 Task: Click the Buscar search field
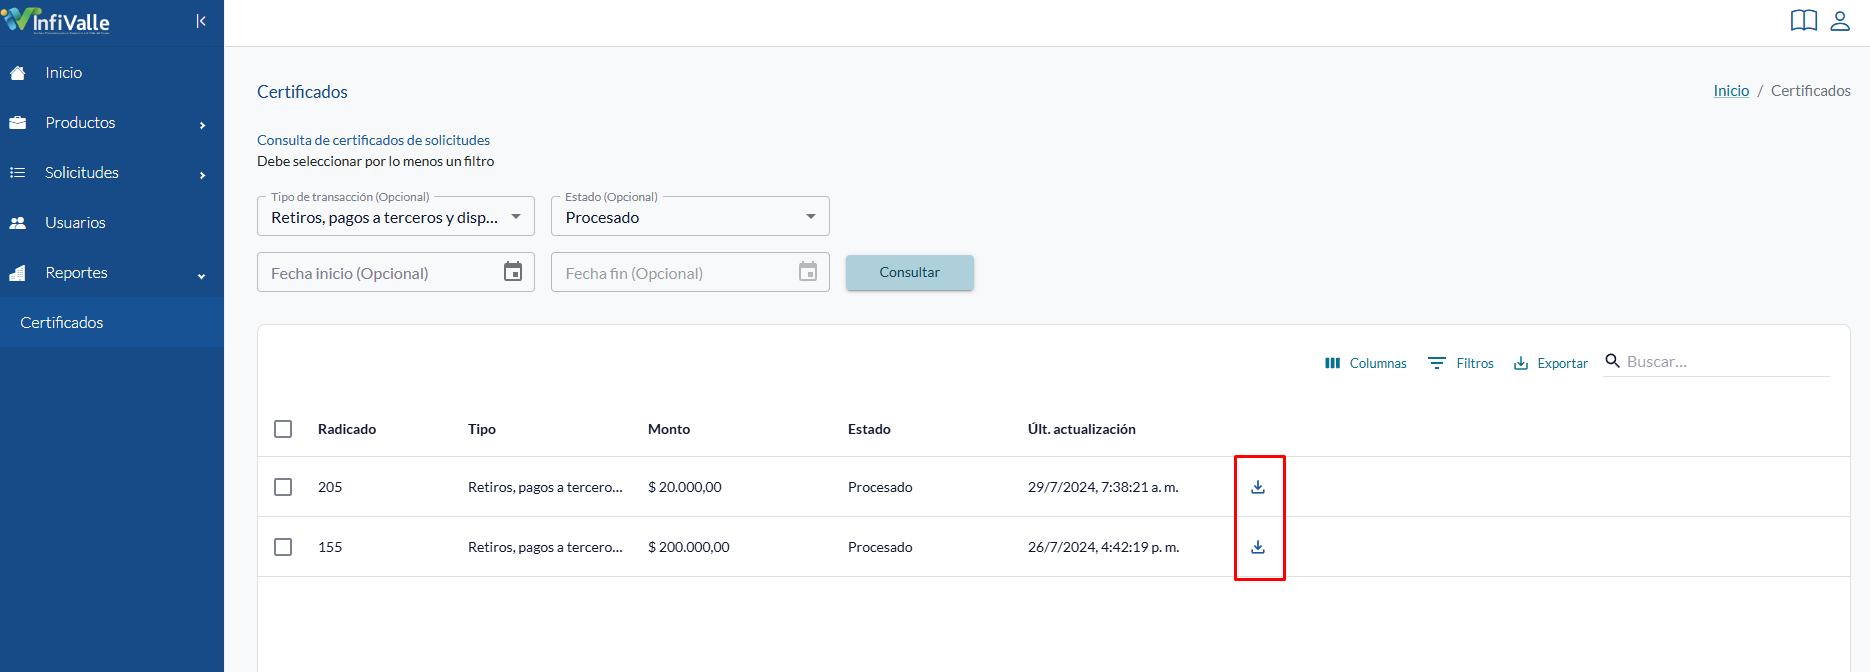pos(1727,362)
